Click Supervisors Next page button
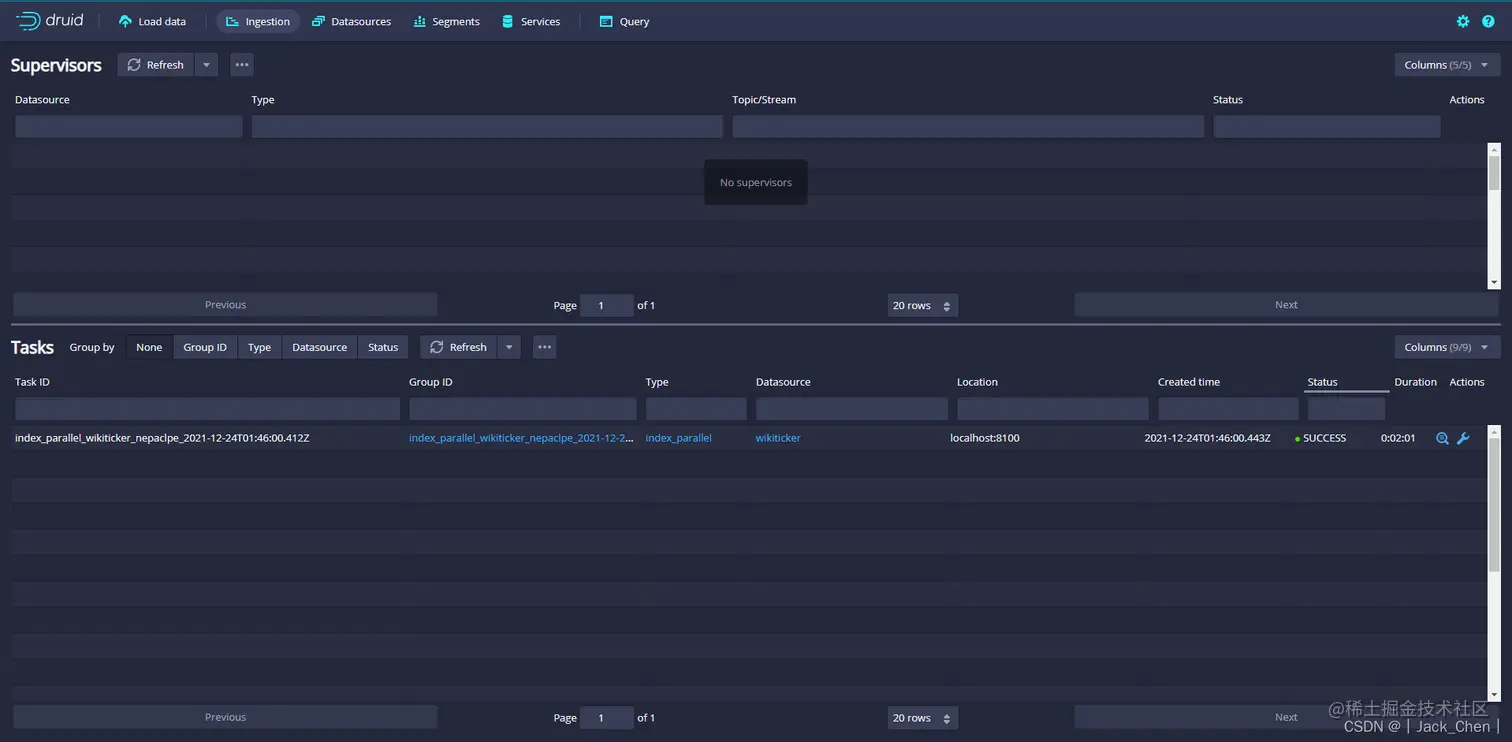1512x742 pixels. tap(1286, 305)
